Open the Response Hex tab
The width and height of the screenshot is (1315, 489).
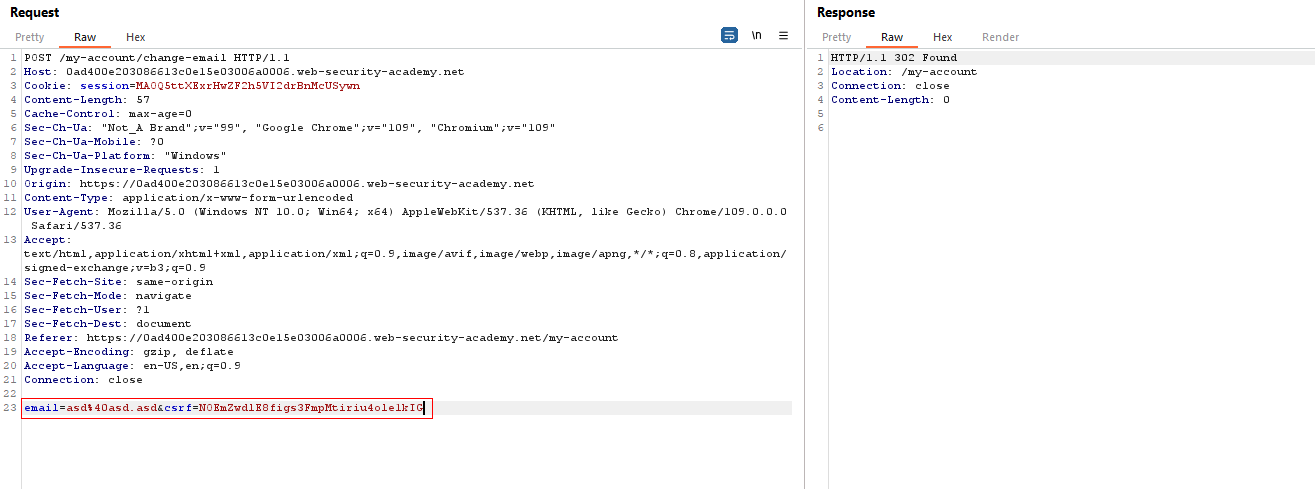(x=943, y=37)
